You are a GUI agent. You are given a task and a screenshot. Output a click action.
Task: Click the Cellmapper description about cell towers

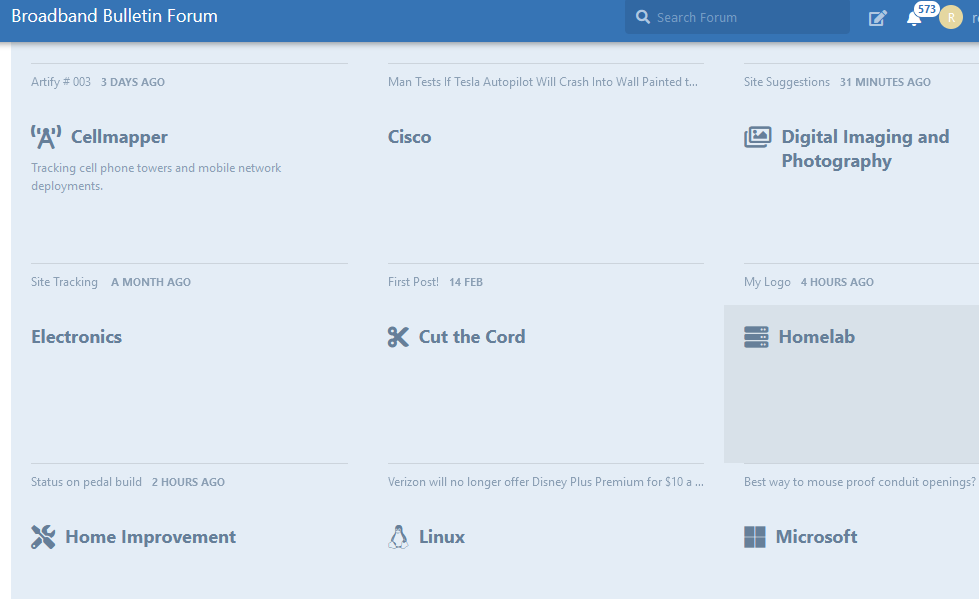(156, 177)
